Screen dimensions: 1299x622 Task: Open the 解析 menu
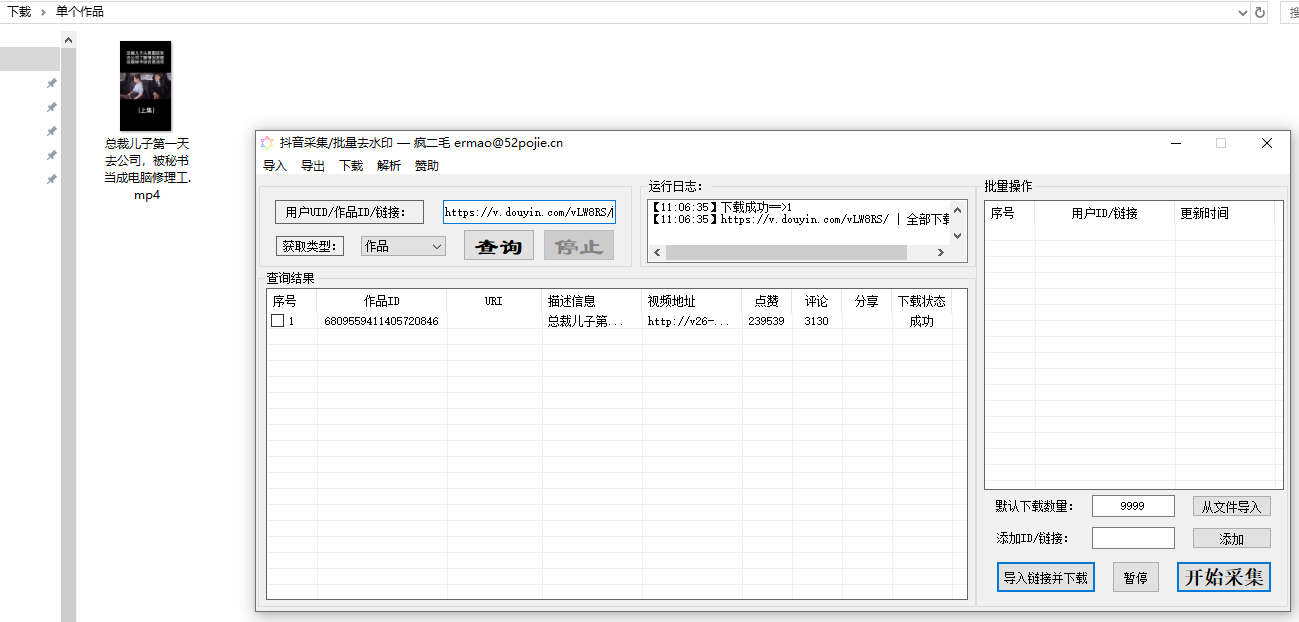click(x=389, y=166)
